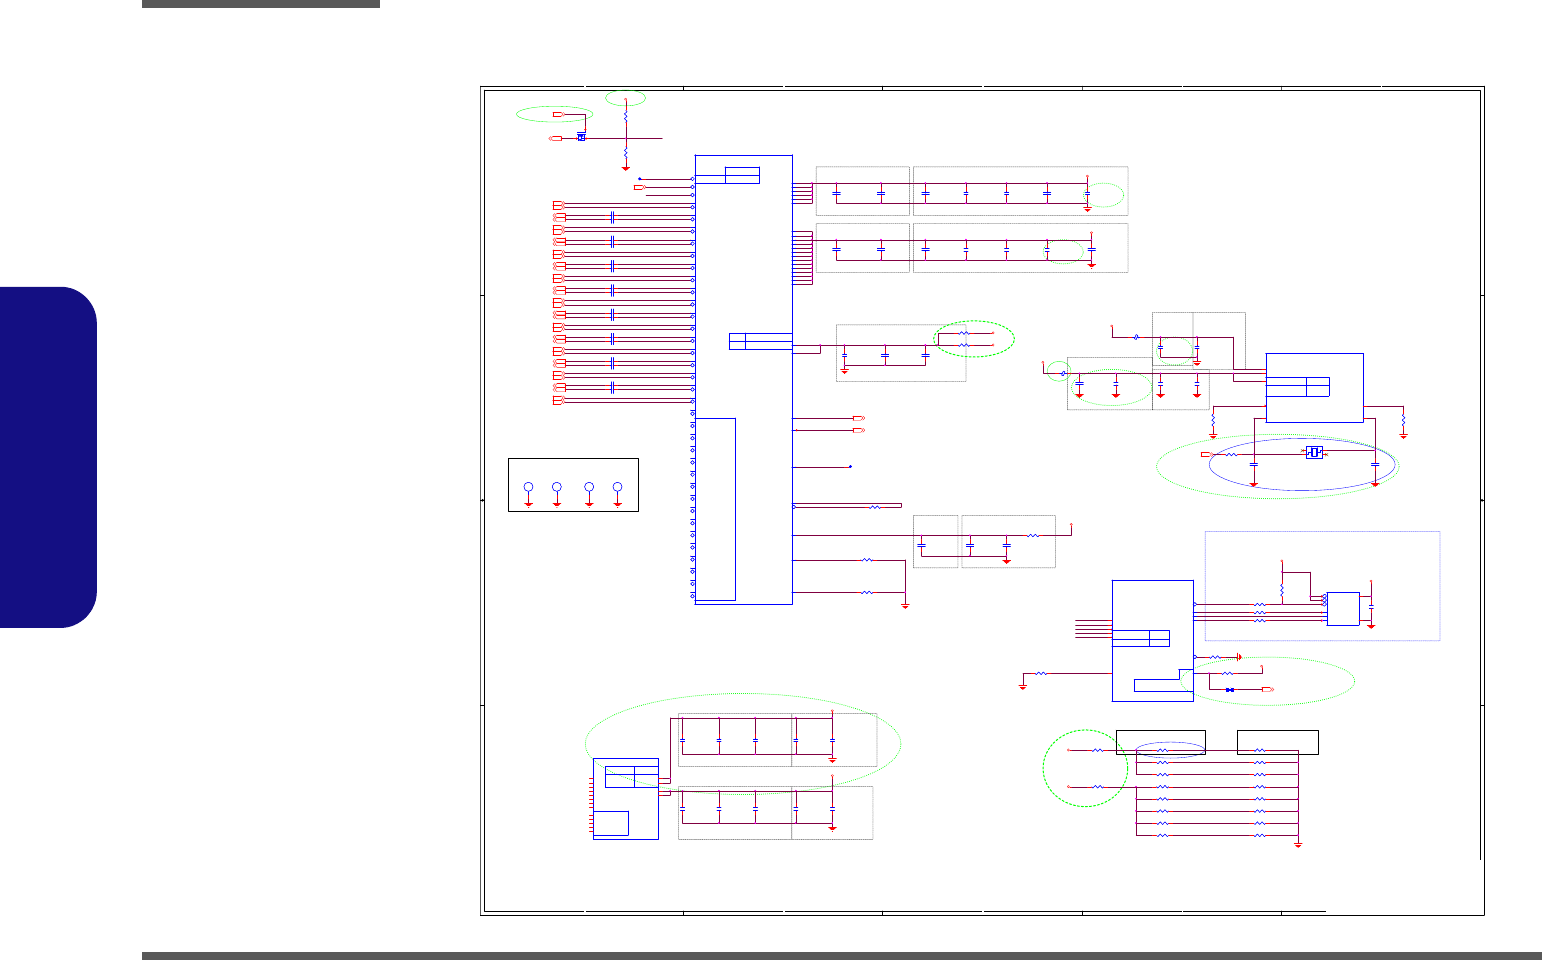
Task: Click the small transistor symbol near the top left
Action: tap(581, 137)
